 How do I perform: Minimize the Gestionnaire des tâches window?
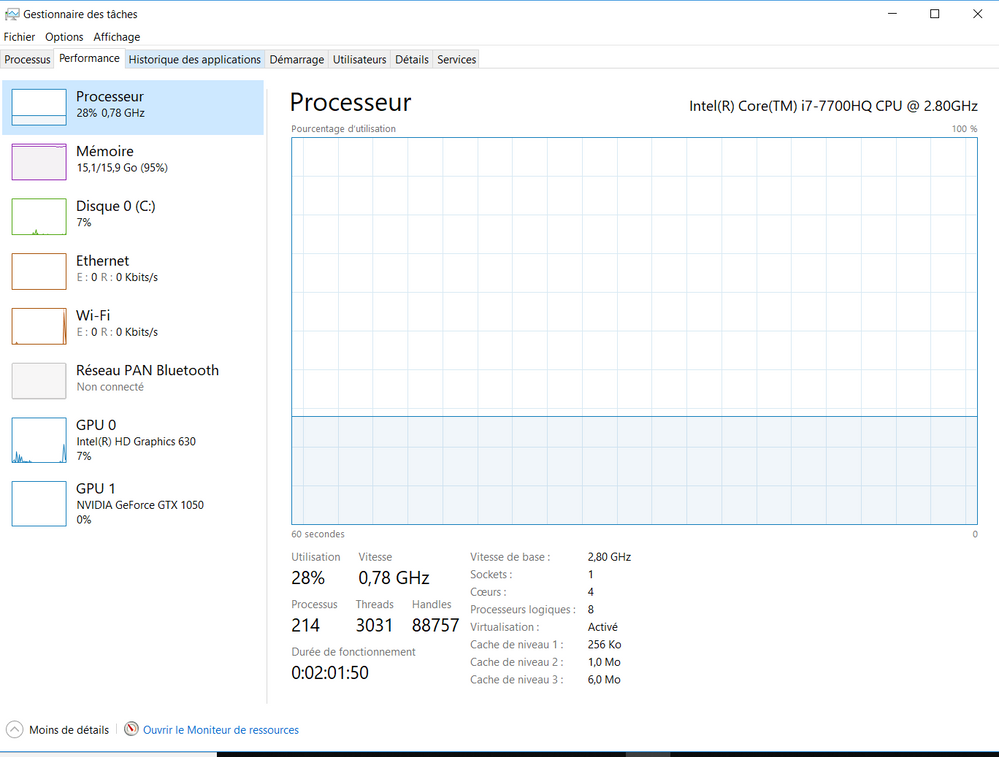pos(892,13)
